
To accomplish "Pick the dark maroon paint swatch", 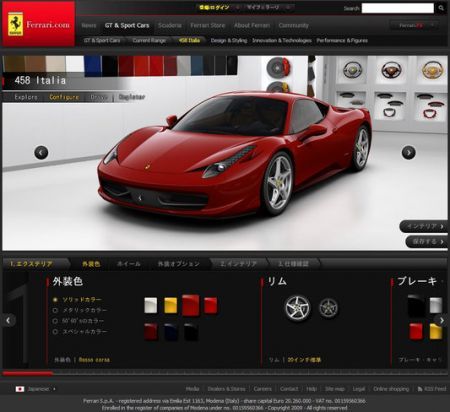I will (151, 332).
